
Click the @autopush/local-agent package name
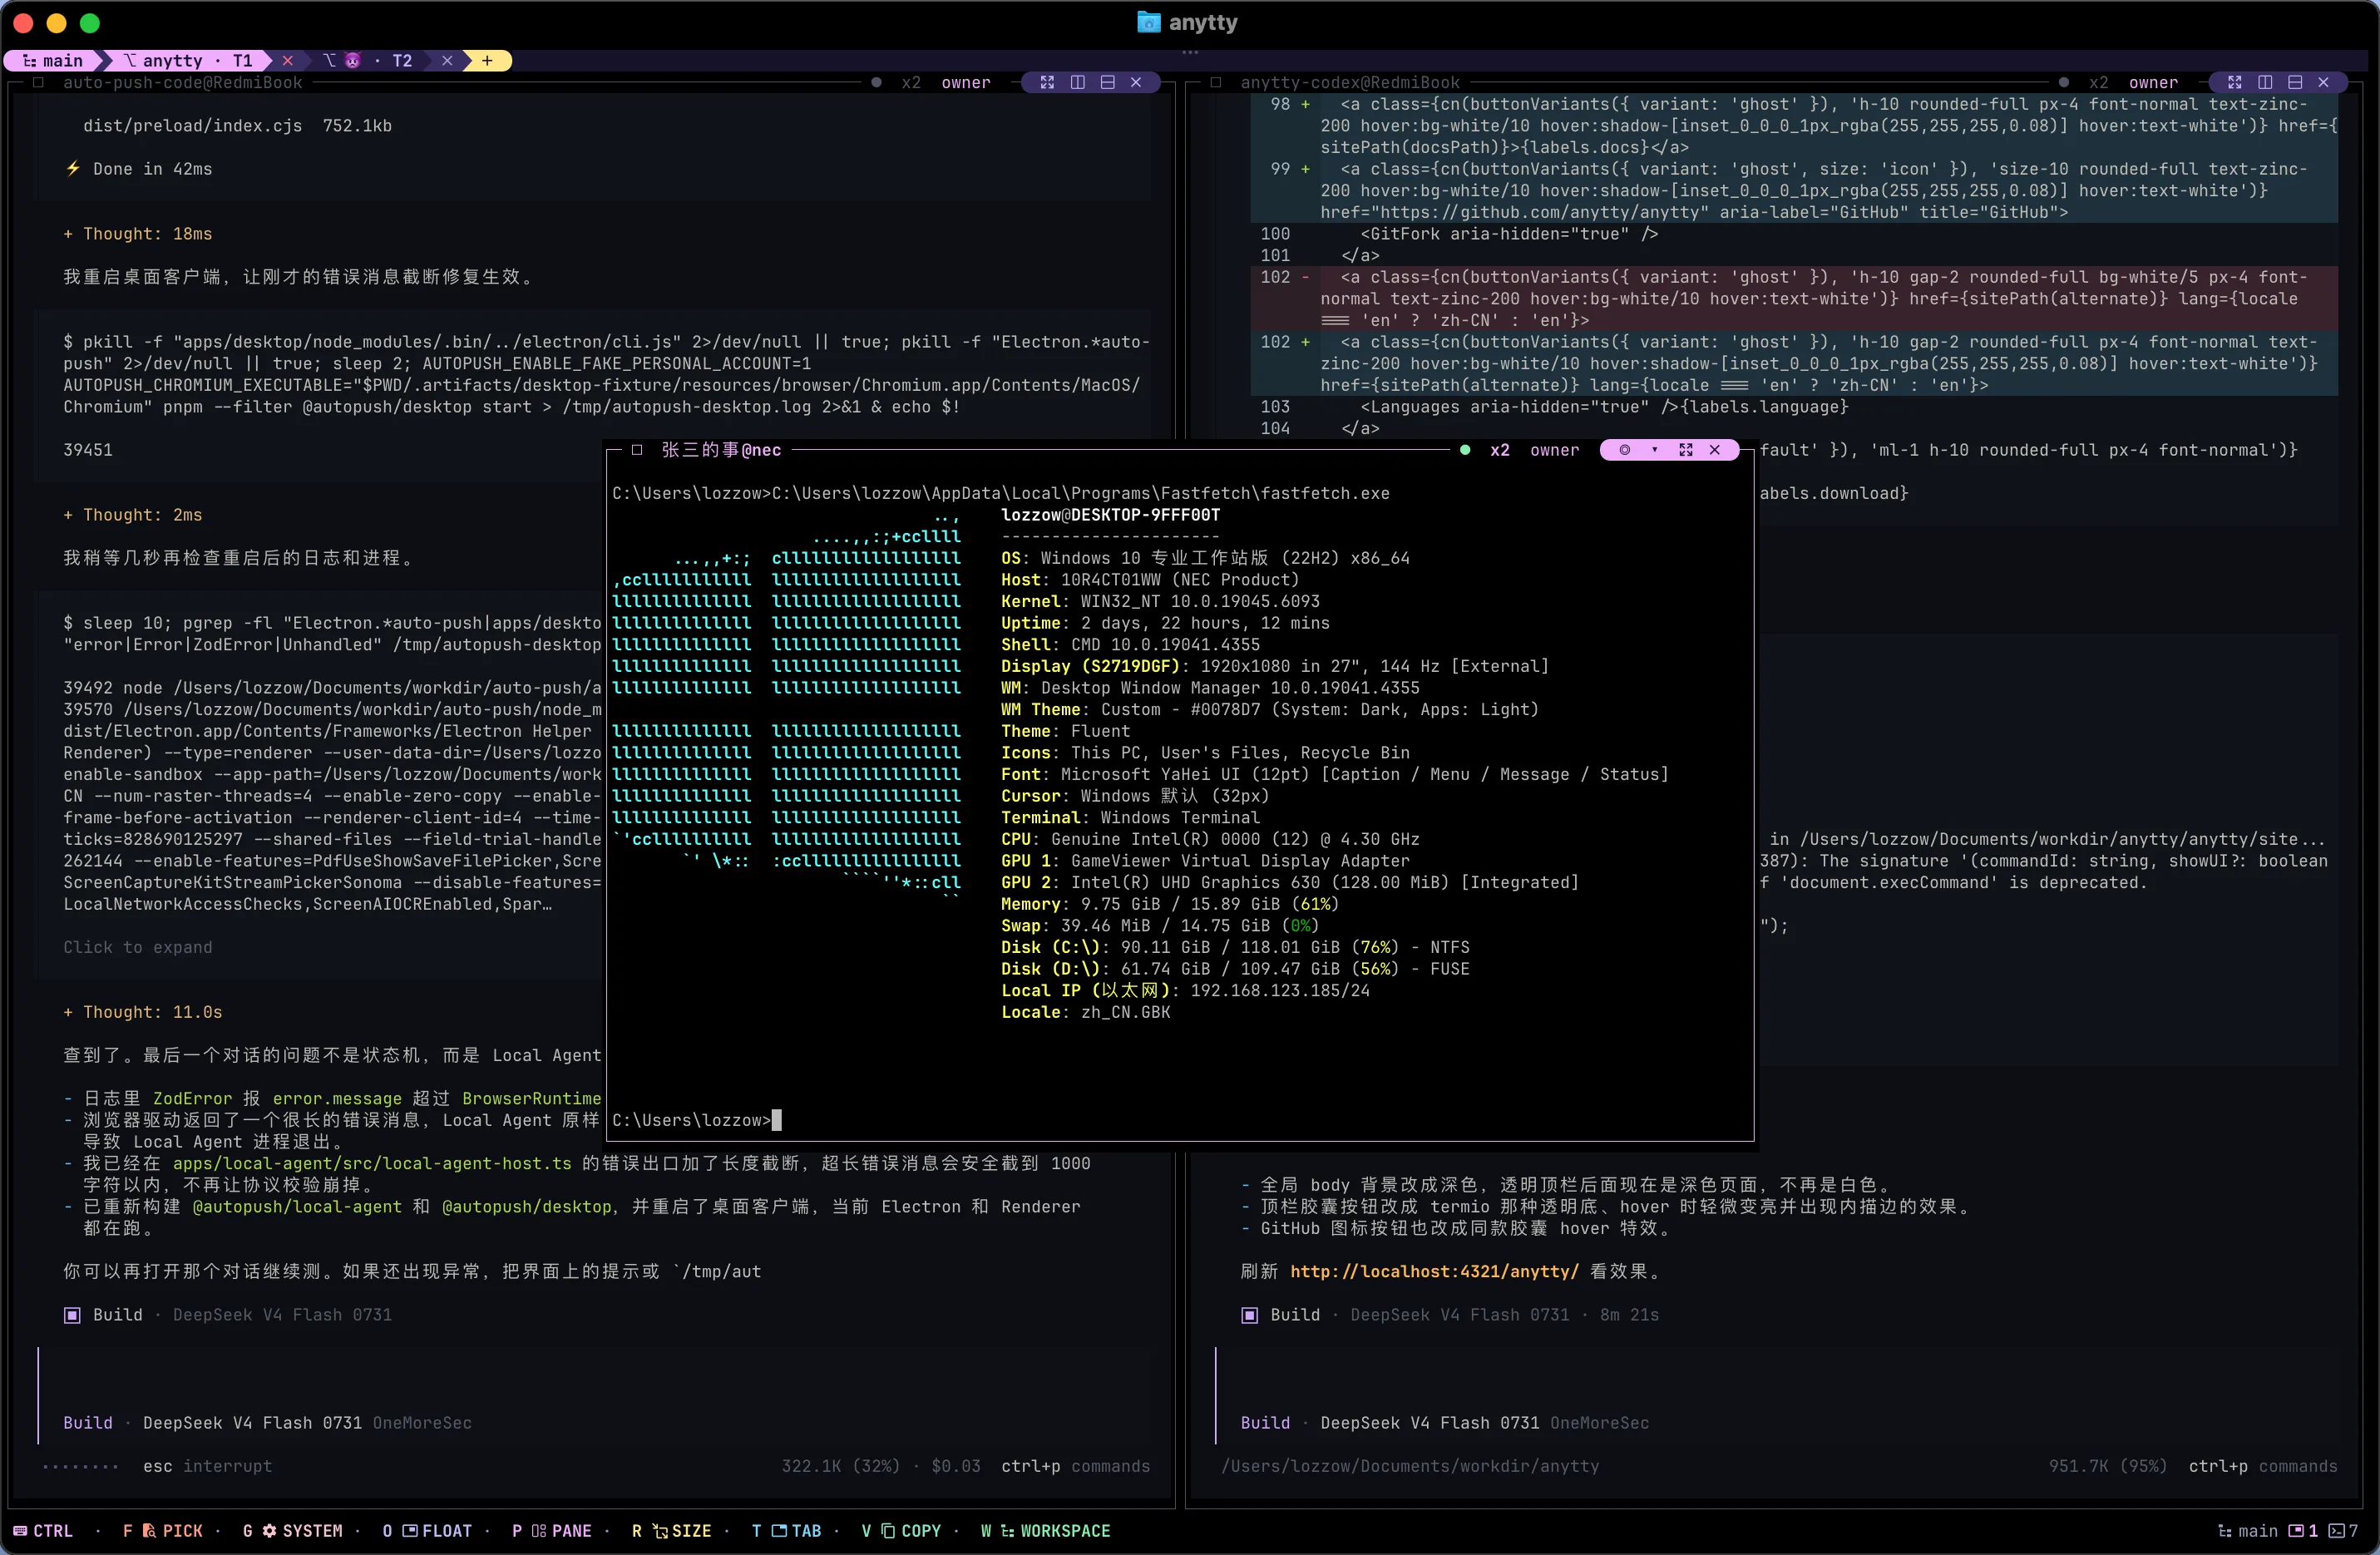[x=297, y=1207]
